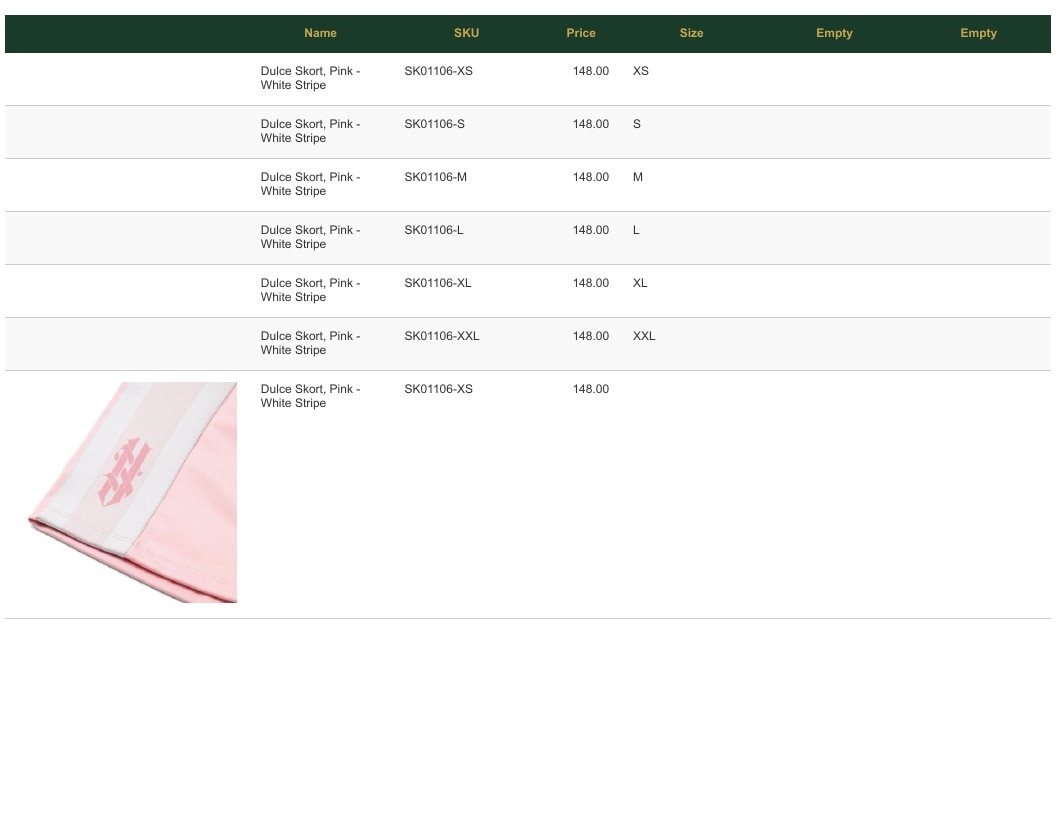
Task: Click the Name column header
Action: tap(320, 33)
